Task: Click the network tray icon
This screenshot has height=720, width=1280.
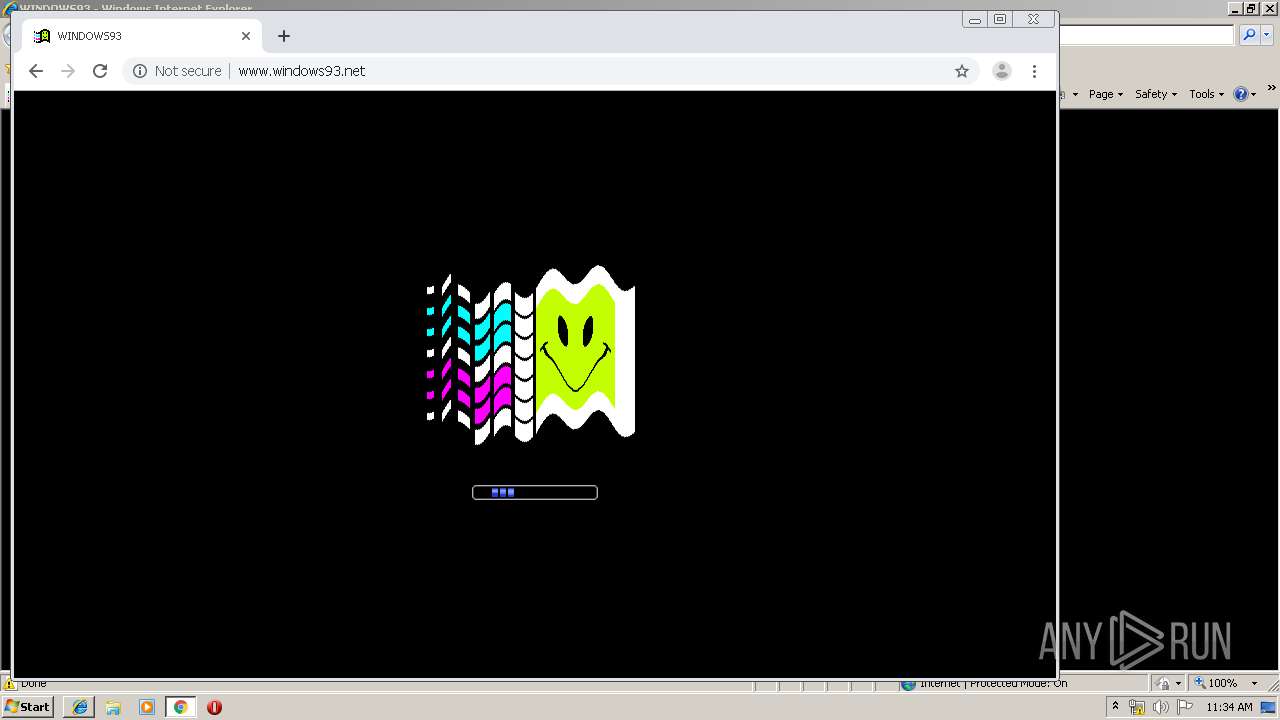Action: coord(1137,708)
